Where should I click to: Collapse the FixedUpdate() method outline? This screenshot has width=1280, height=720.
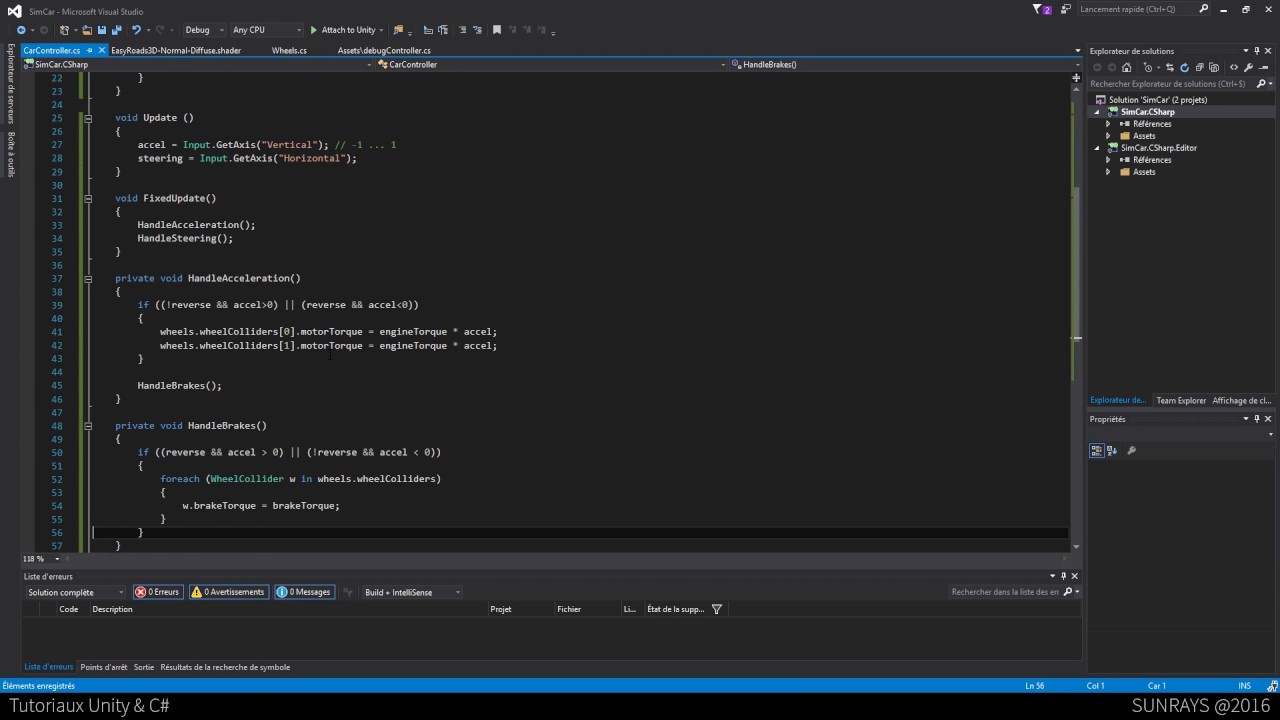[88, 198]
